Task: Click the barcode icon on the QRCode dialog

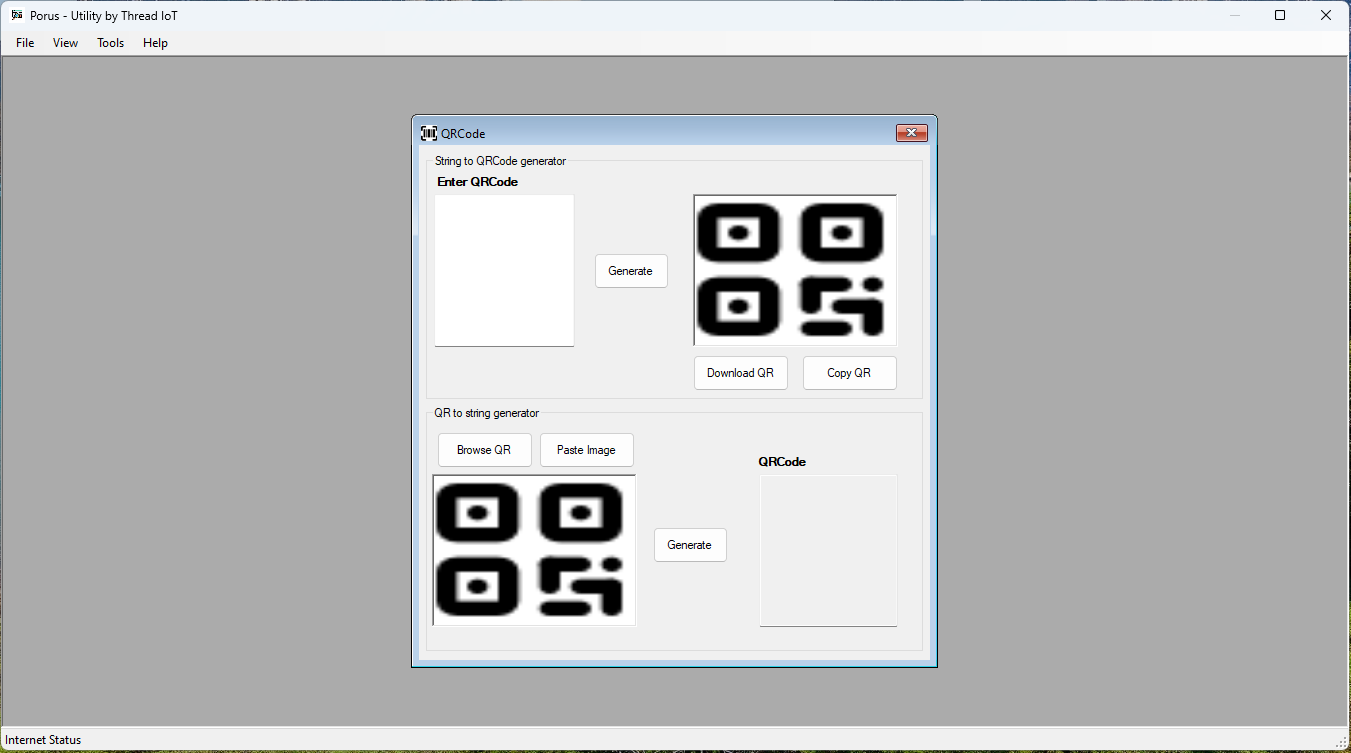Action: 428,132
